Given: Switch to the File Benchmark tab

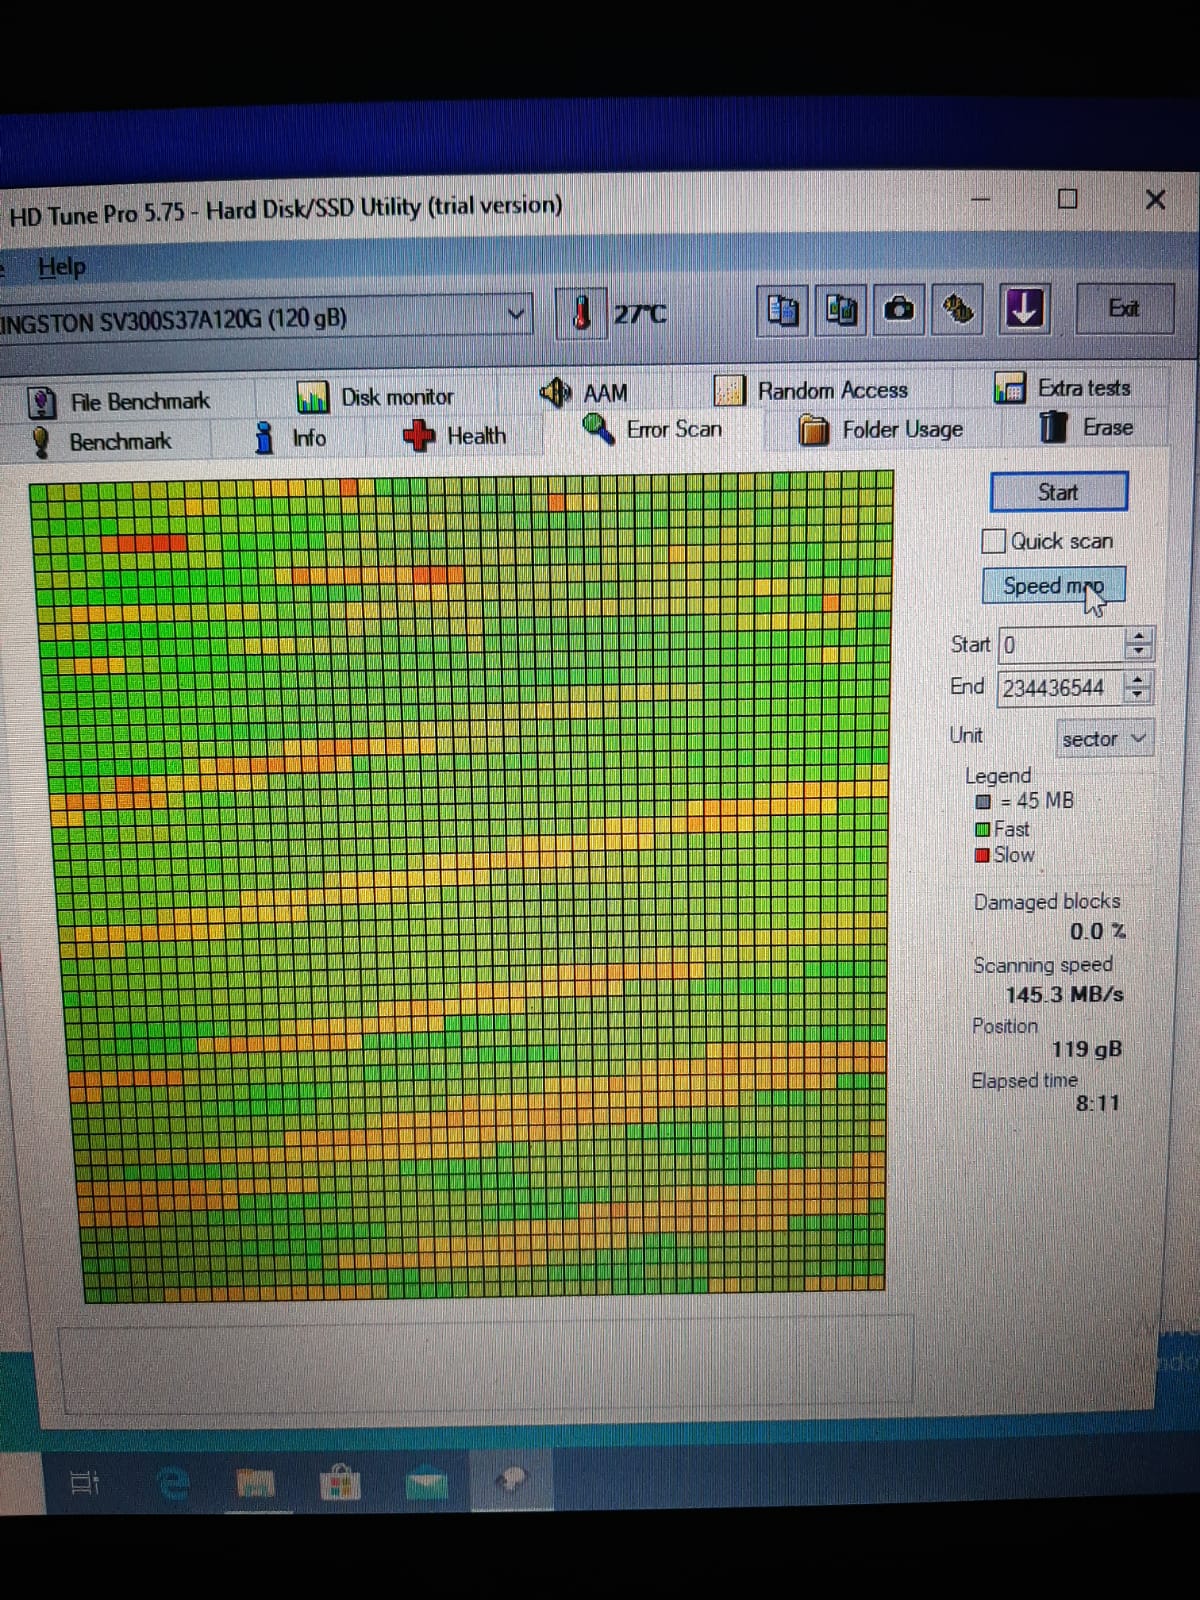Looking at the screenshot, I should click(x=140, y=401).
